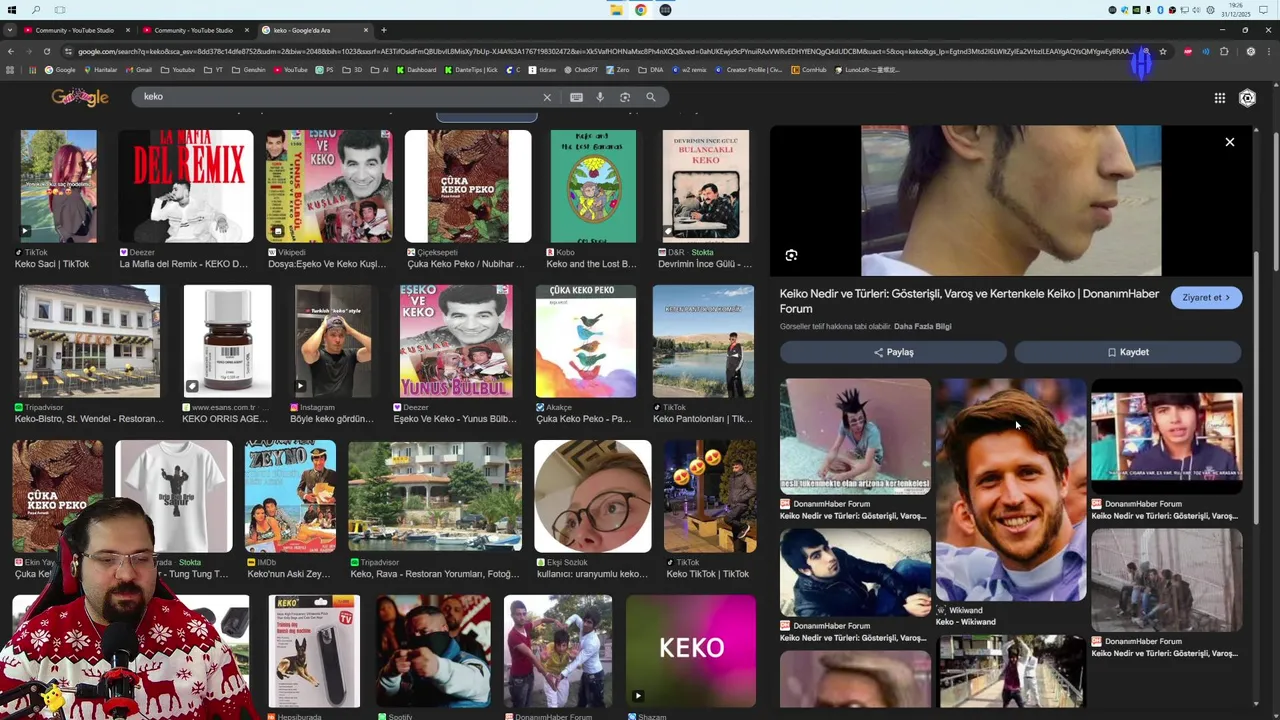This screenshot has width=1280, height=720.
Task: Open the Google apps grid icon
Action: (1220, 98)
